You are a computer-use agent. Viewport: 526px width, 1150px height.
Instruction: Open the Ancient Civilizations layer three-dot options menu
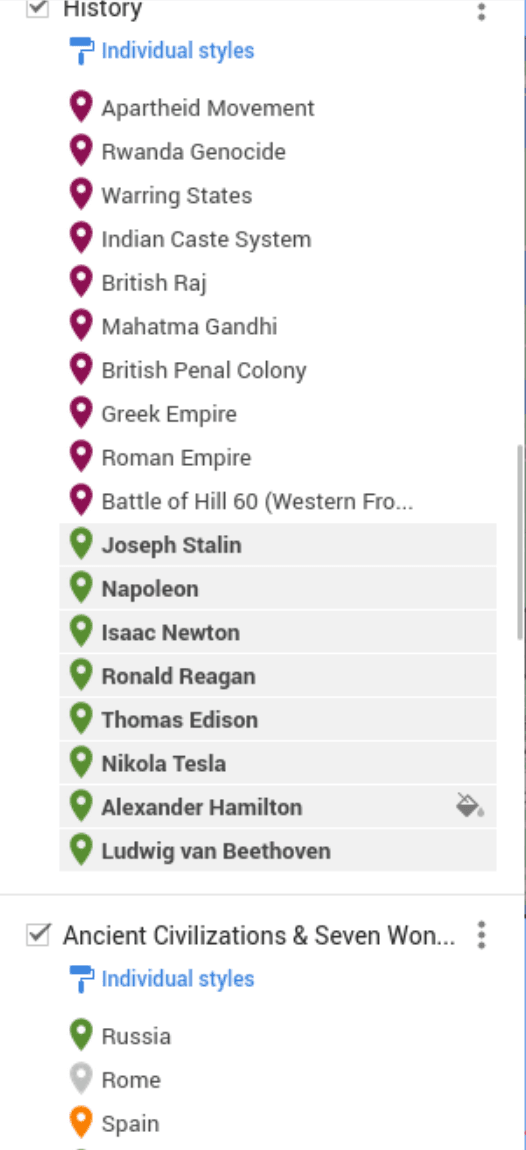coord(481,935)
